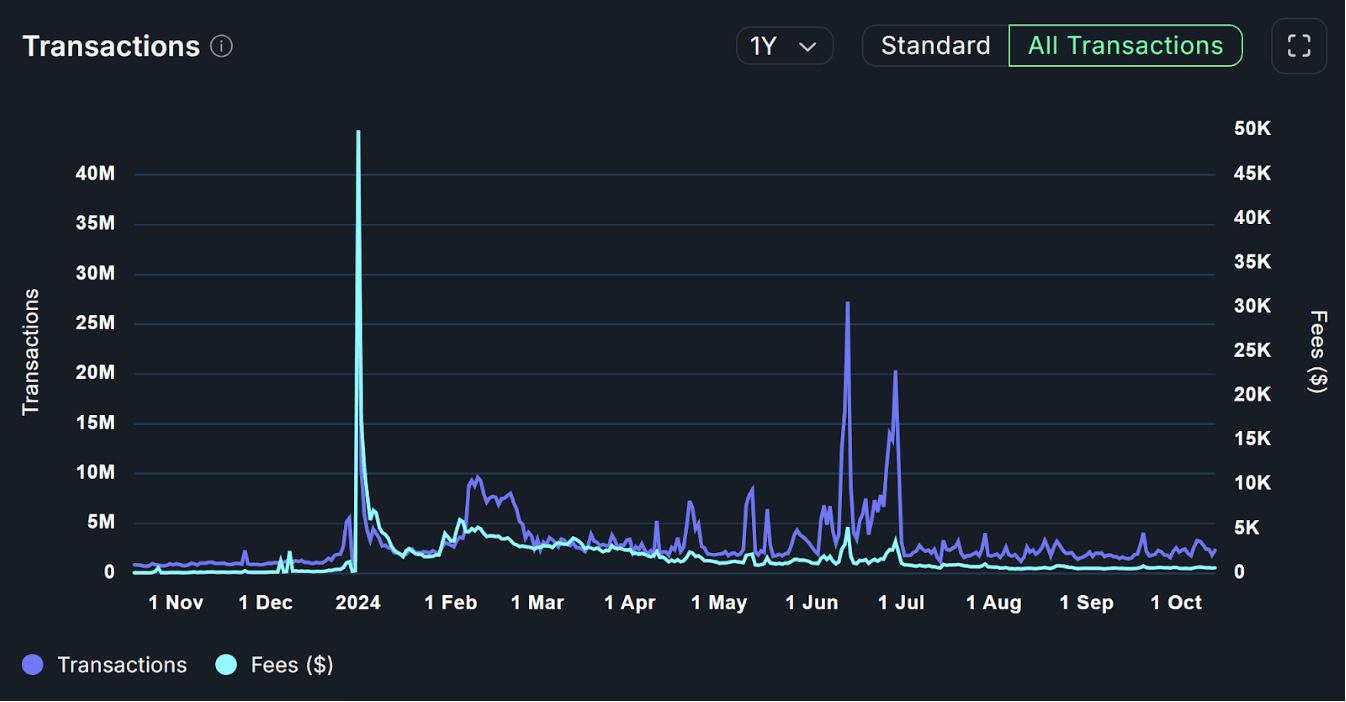The image size is (1346, 702).
Task: Click the 25M left axis value
Action: click(x=96, y=323)
